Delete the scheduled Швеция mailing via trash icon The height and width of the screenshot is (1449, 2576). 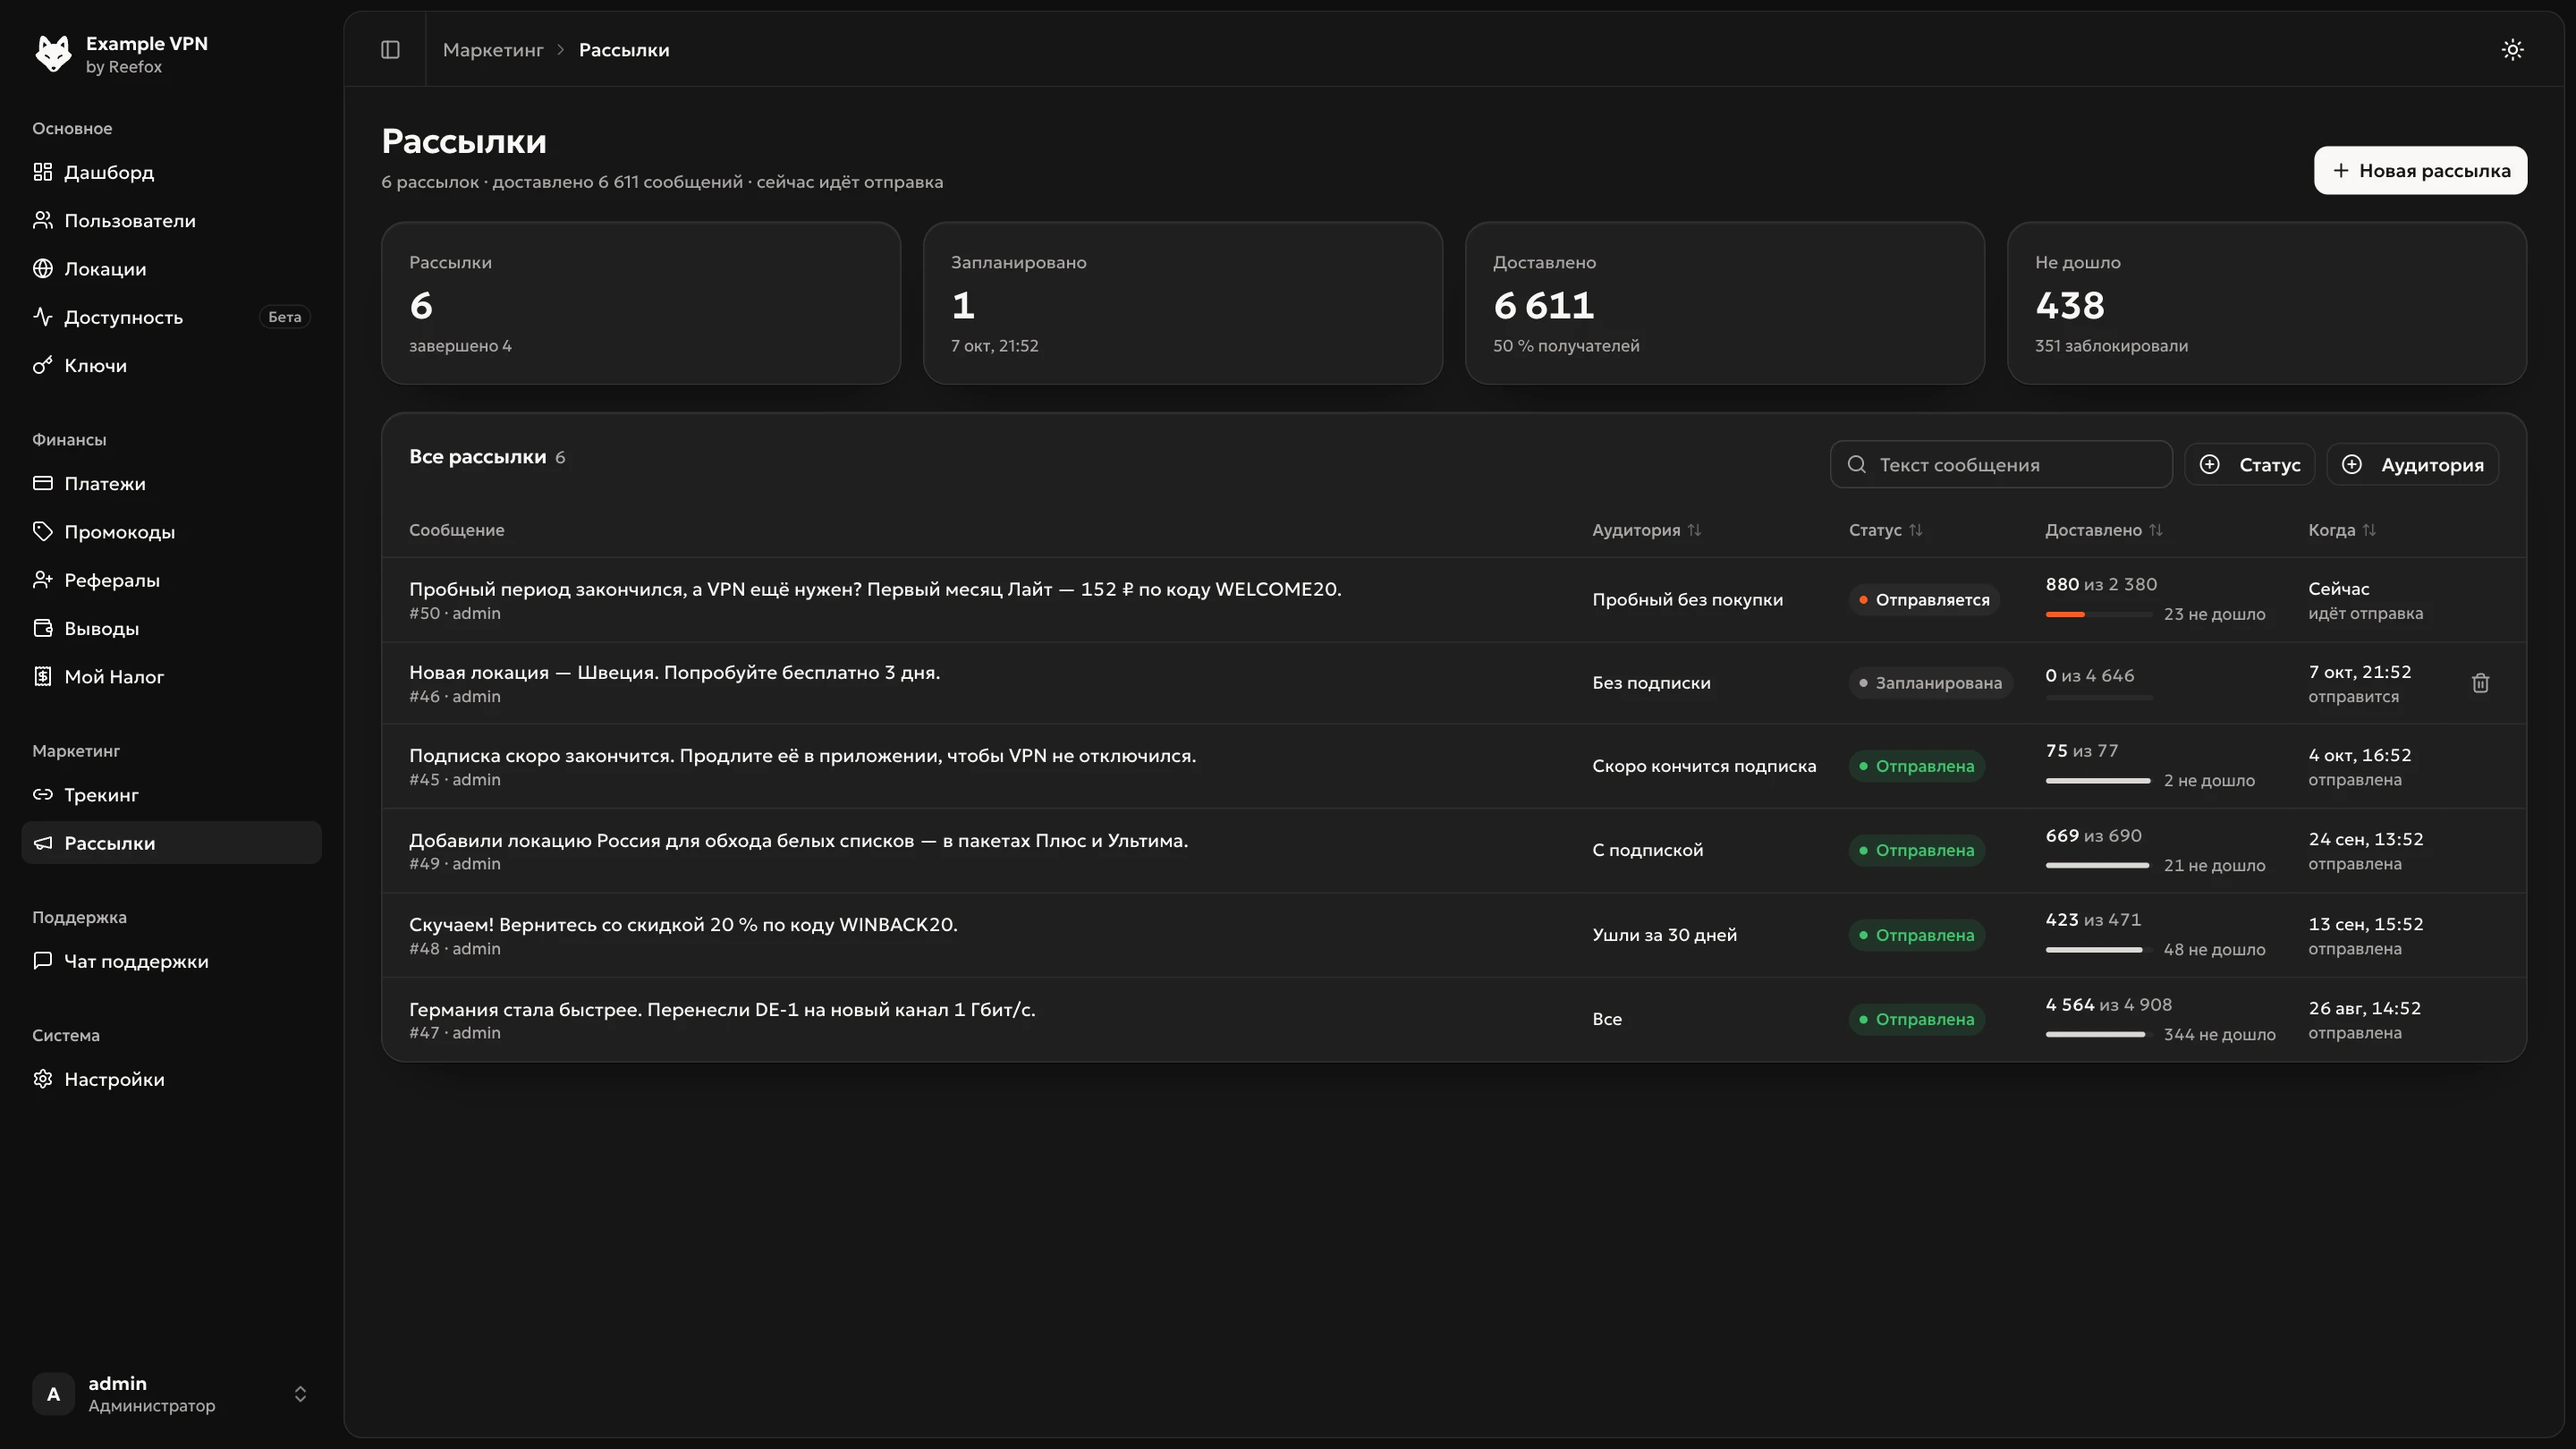click(x=2480, y=684)
